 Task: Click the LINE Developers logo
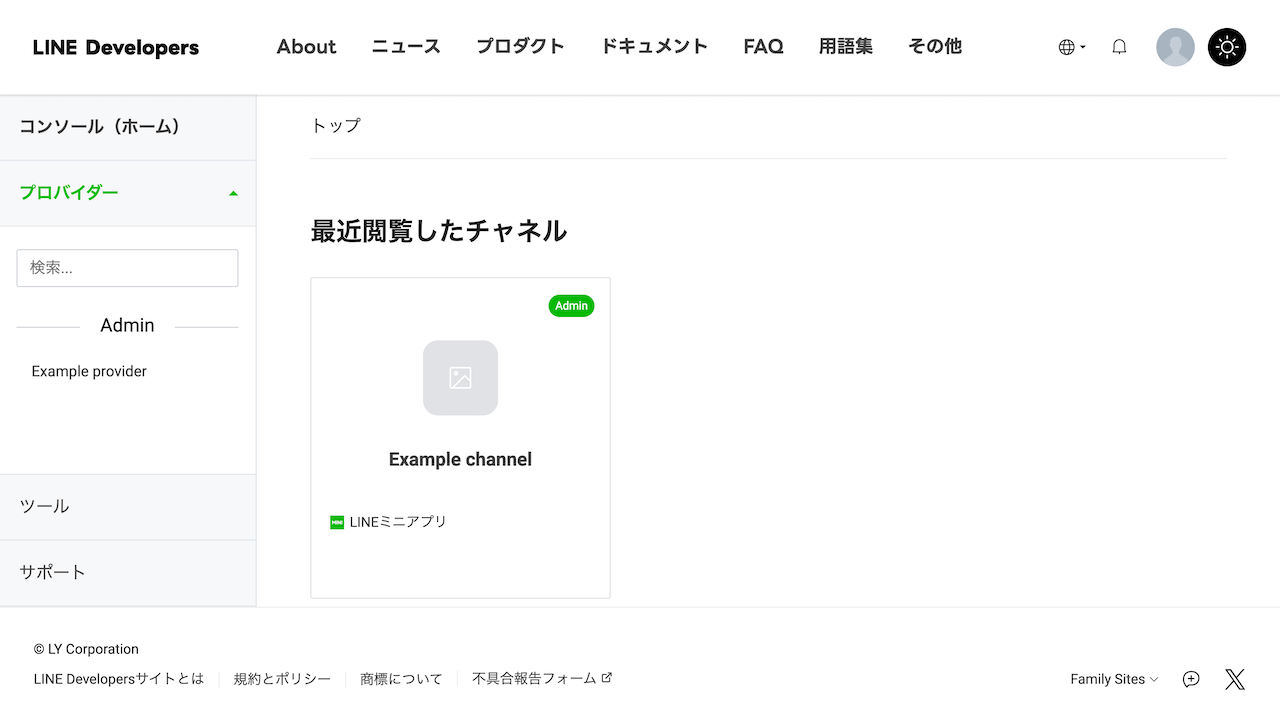pyautogui.click(x=115, y=46)
